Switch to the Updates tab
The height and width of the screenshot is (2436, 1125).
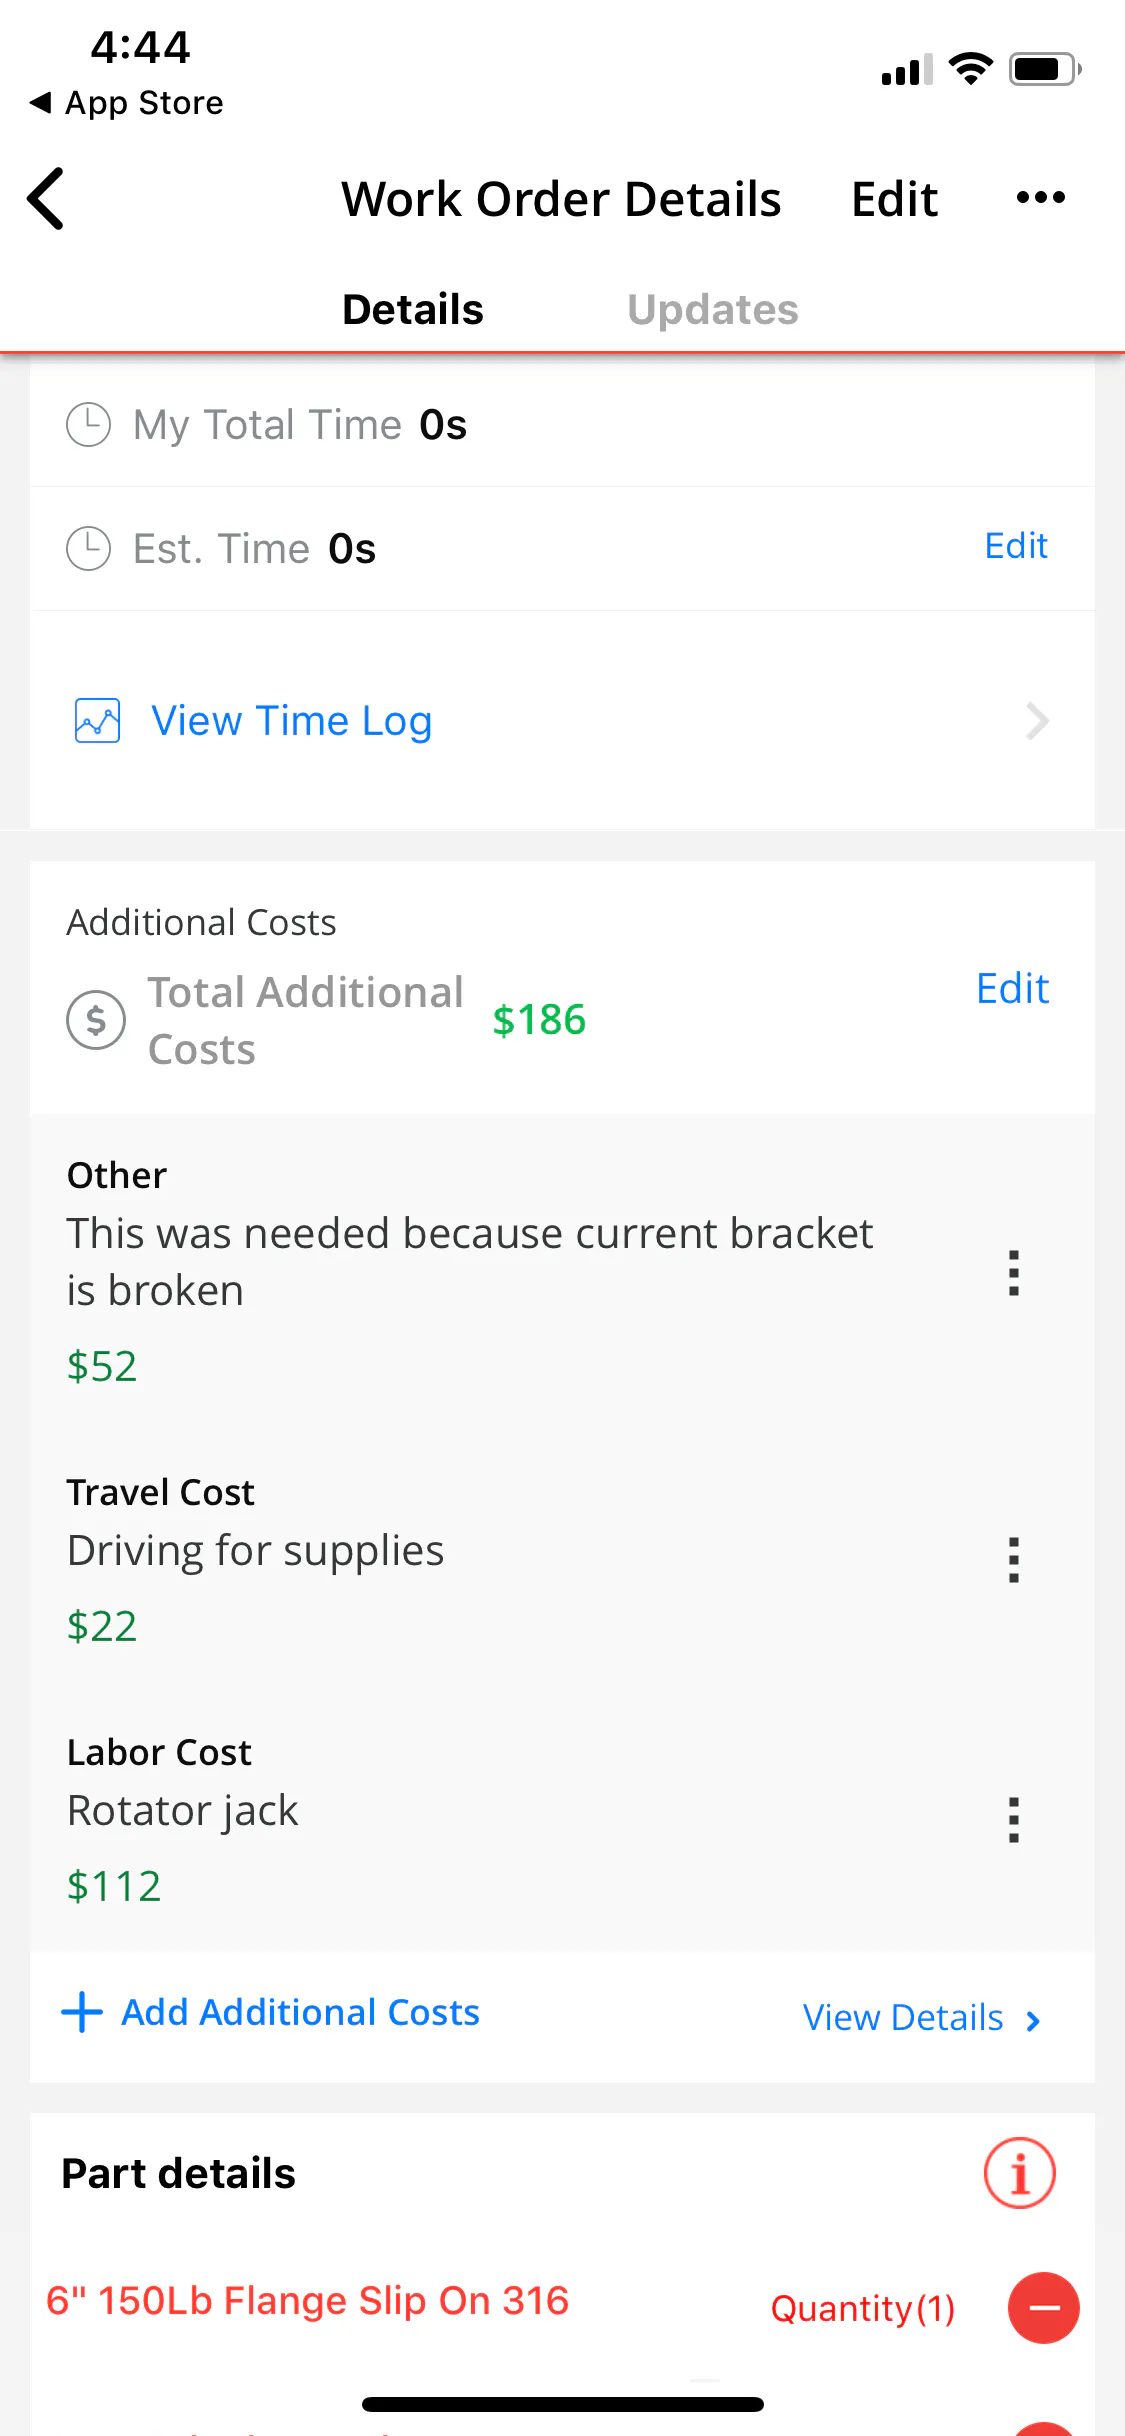click(x=712, y=310)
